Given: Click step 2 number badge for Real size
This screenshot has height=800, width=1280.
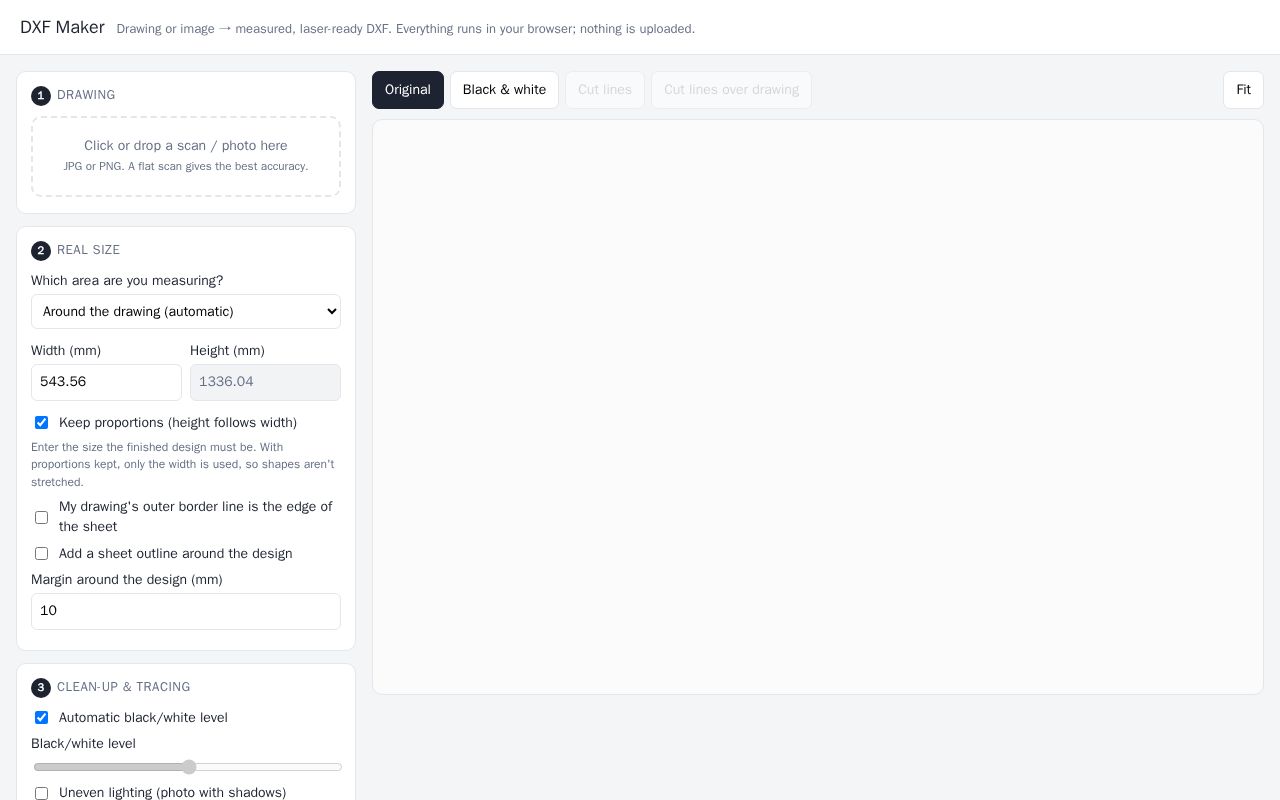Looking at the screenshot, I should coord(41,251).
